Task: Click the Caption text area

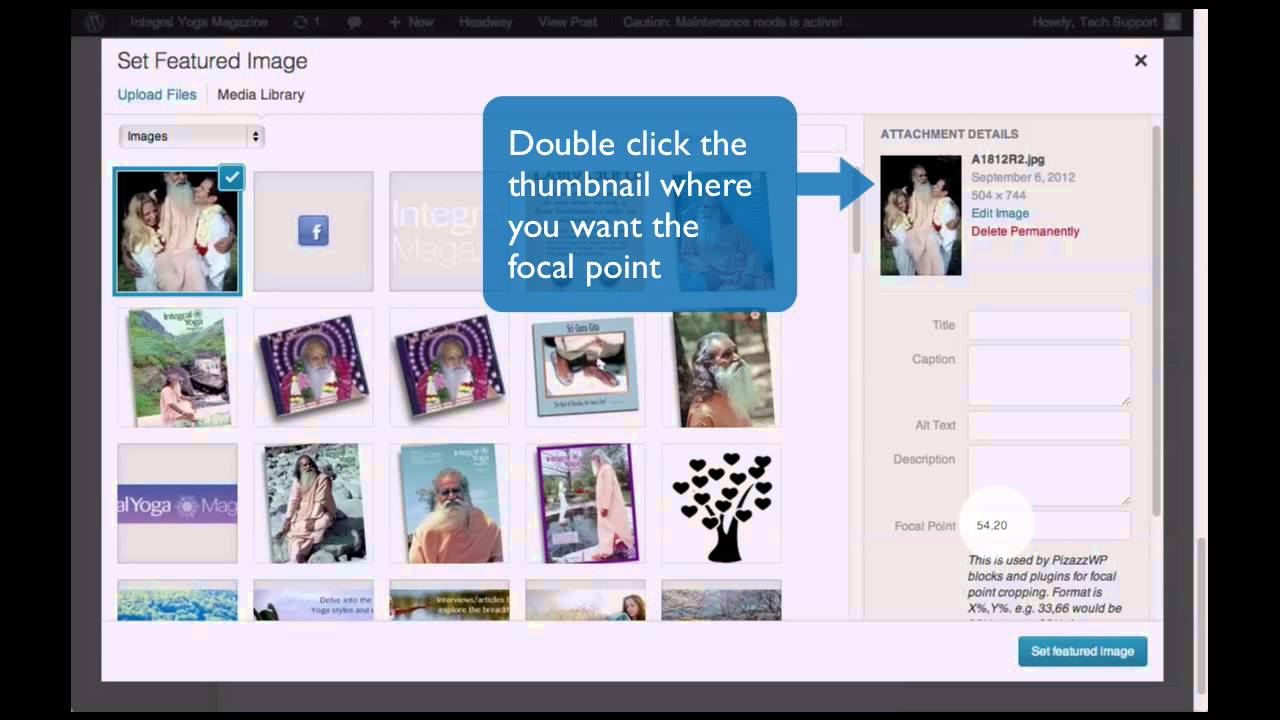Action: click(1049, 375)
